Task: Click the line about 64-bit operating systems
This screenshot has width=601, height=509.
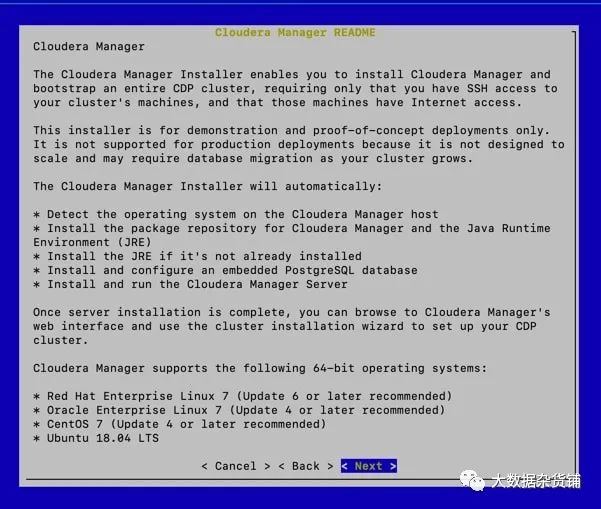Action: pos(260,368)
